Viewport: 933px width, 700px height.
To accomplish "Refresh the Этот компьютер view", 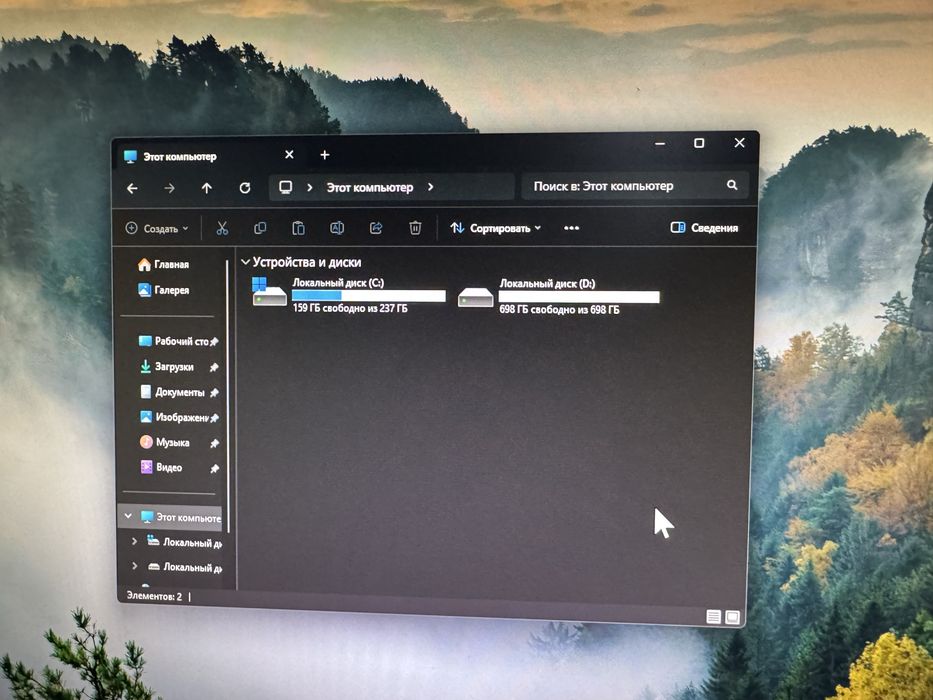I will coord(245,188).
